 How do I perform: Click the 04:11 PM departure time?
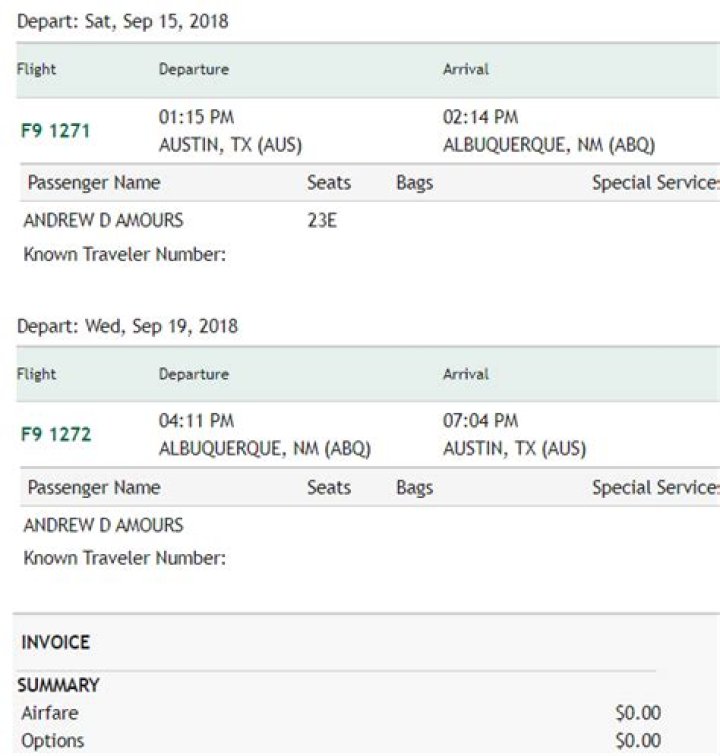196,421
